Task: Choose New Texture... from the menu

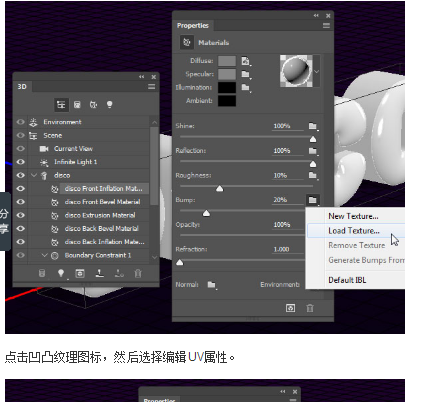Action: tap(353, 216)
